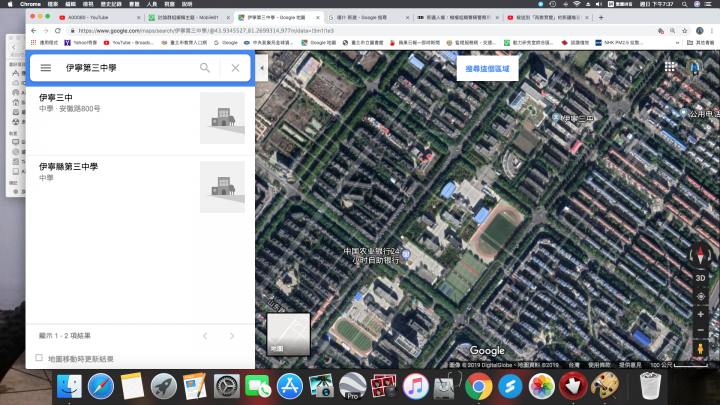Switch to the A00080 - YouTube tab

pyautogui.click(x=99, y=17)
